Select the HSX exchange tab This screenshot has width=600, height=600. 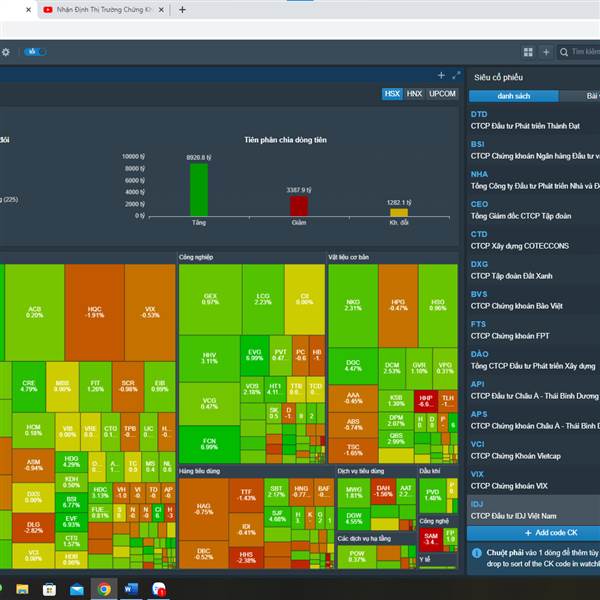tap(392, 94)
